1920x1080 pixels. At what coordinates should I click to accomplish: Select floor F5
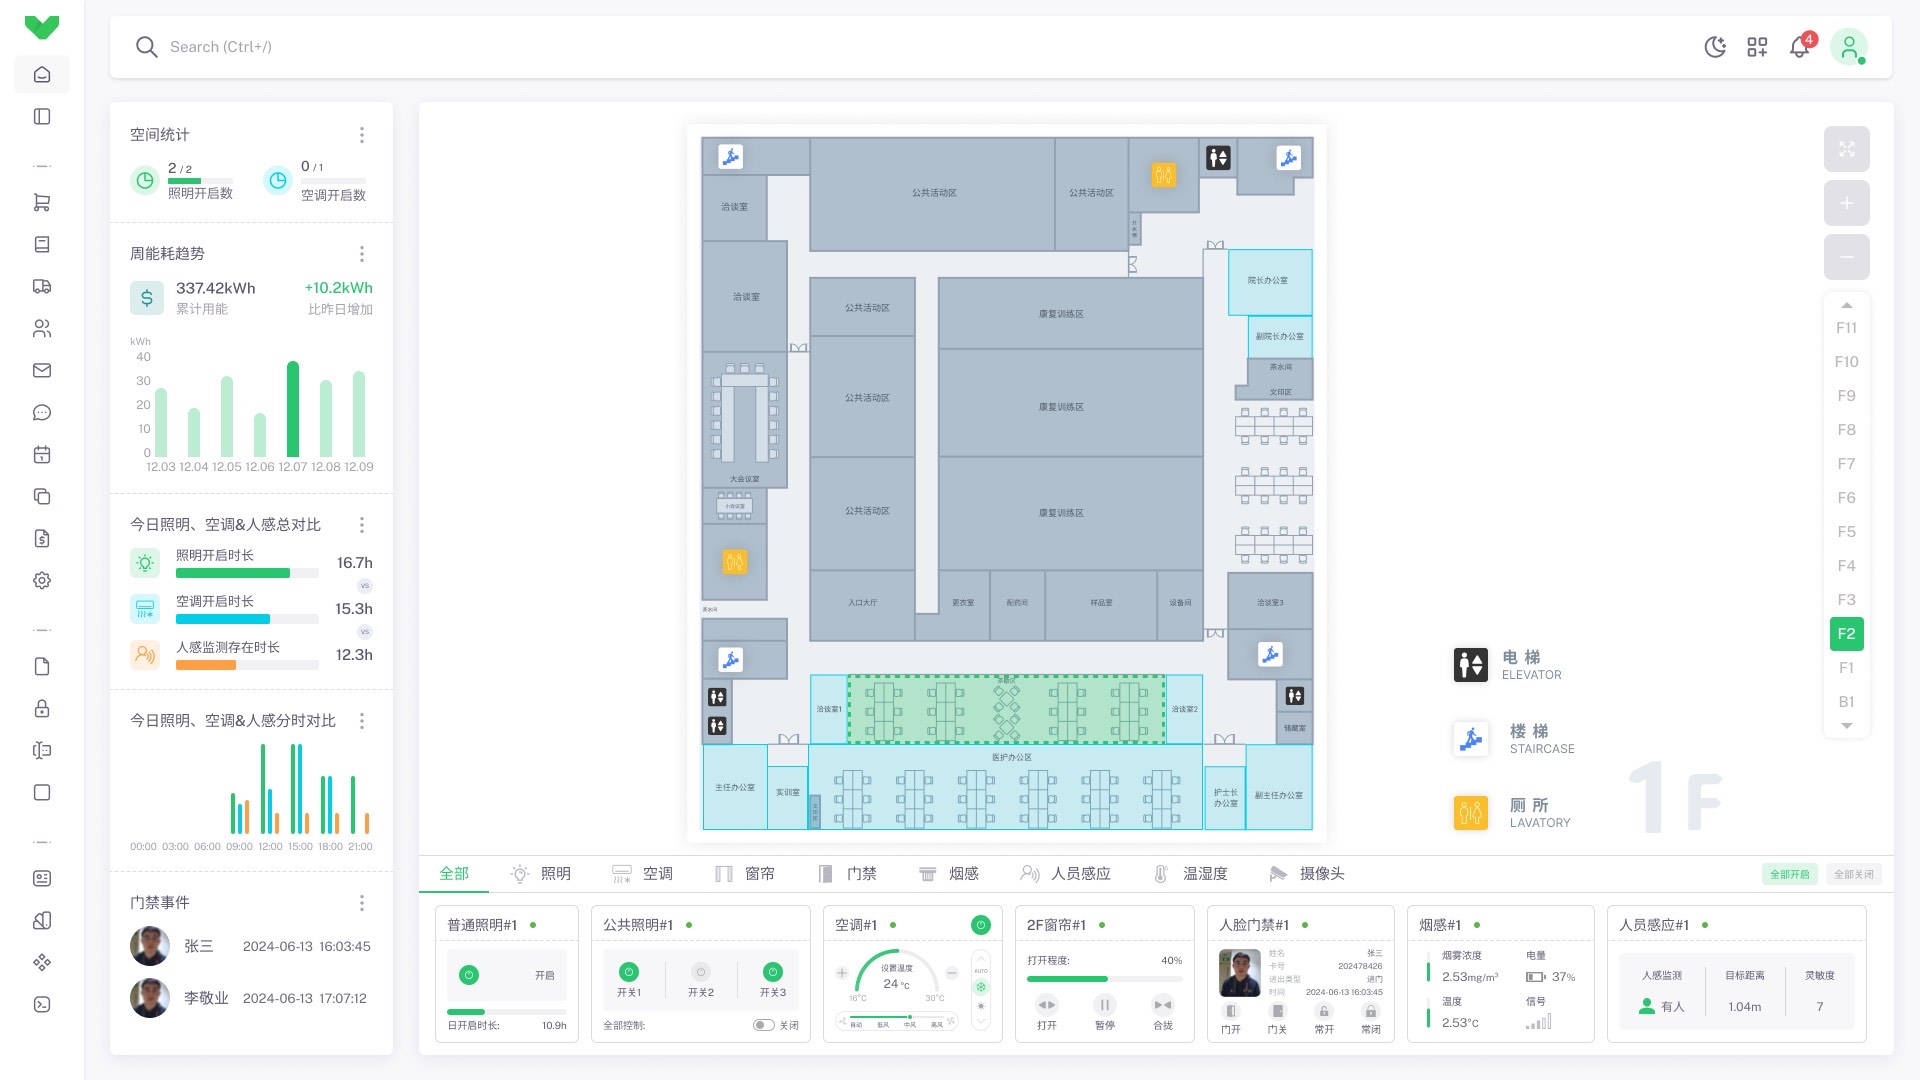coord(1846,532)
